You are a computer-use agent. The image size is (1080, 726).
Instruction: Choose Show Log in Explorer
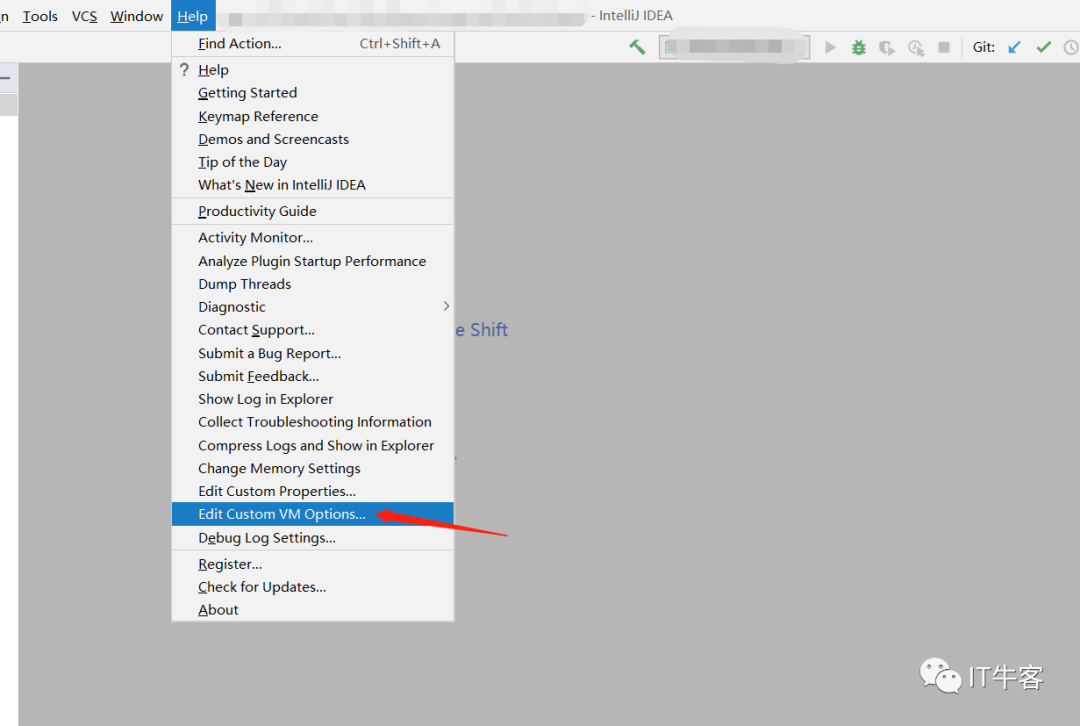[x=266, y=399]
